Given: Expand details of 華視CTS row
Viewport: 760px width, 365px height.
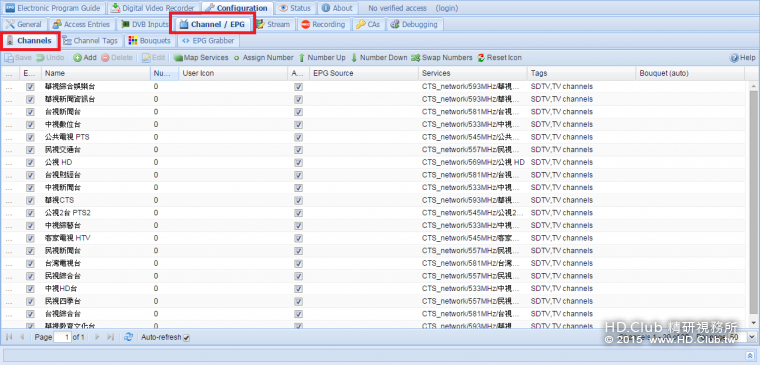Looking at the screenshot, I should (x=9, y=201).
